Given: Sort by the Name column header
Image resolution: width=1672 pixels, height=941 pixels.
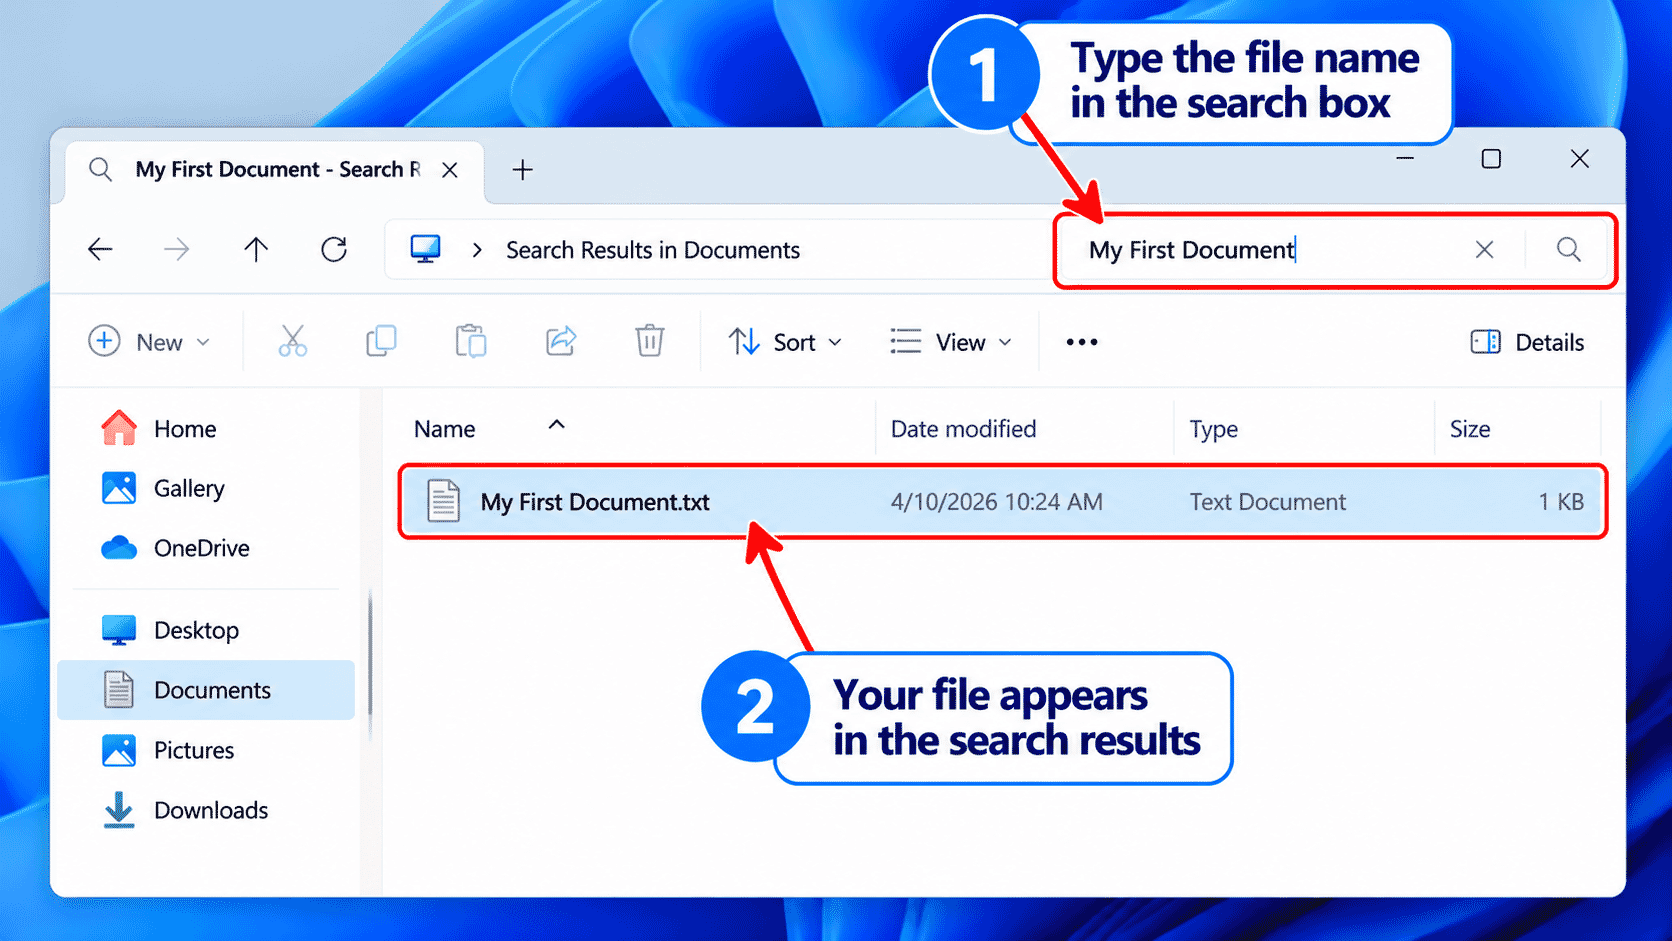Looking at the screenshot, I should (x=445, y=429).
